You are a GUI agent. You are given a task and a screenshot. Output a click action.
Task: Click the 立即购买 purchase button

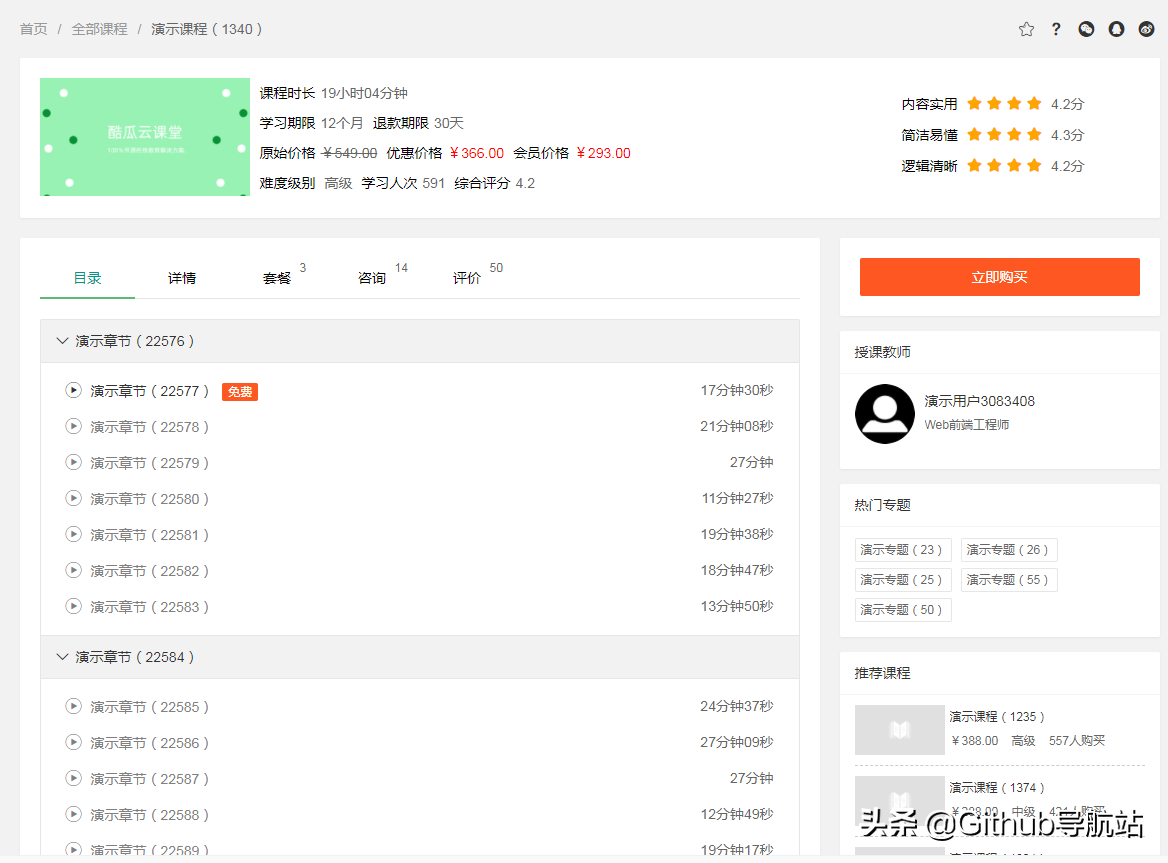[x=999, y=277]
